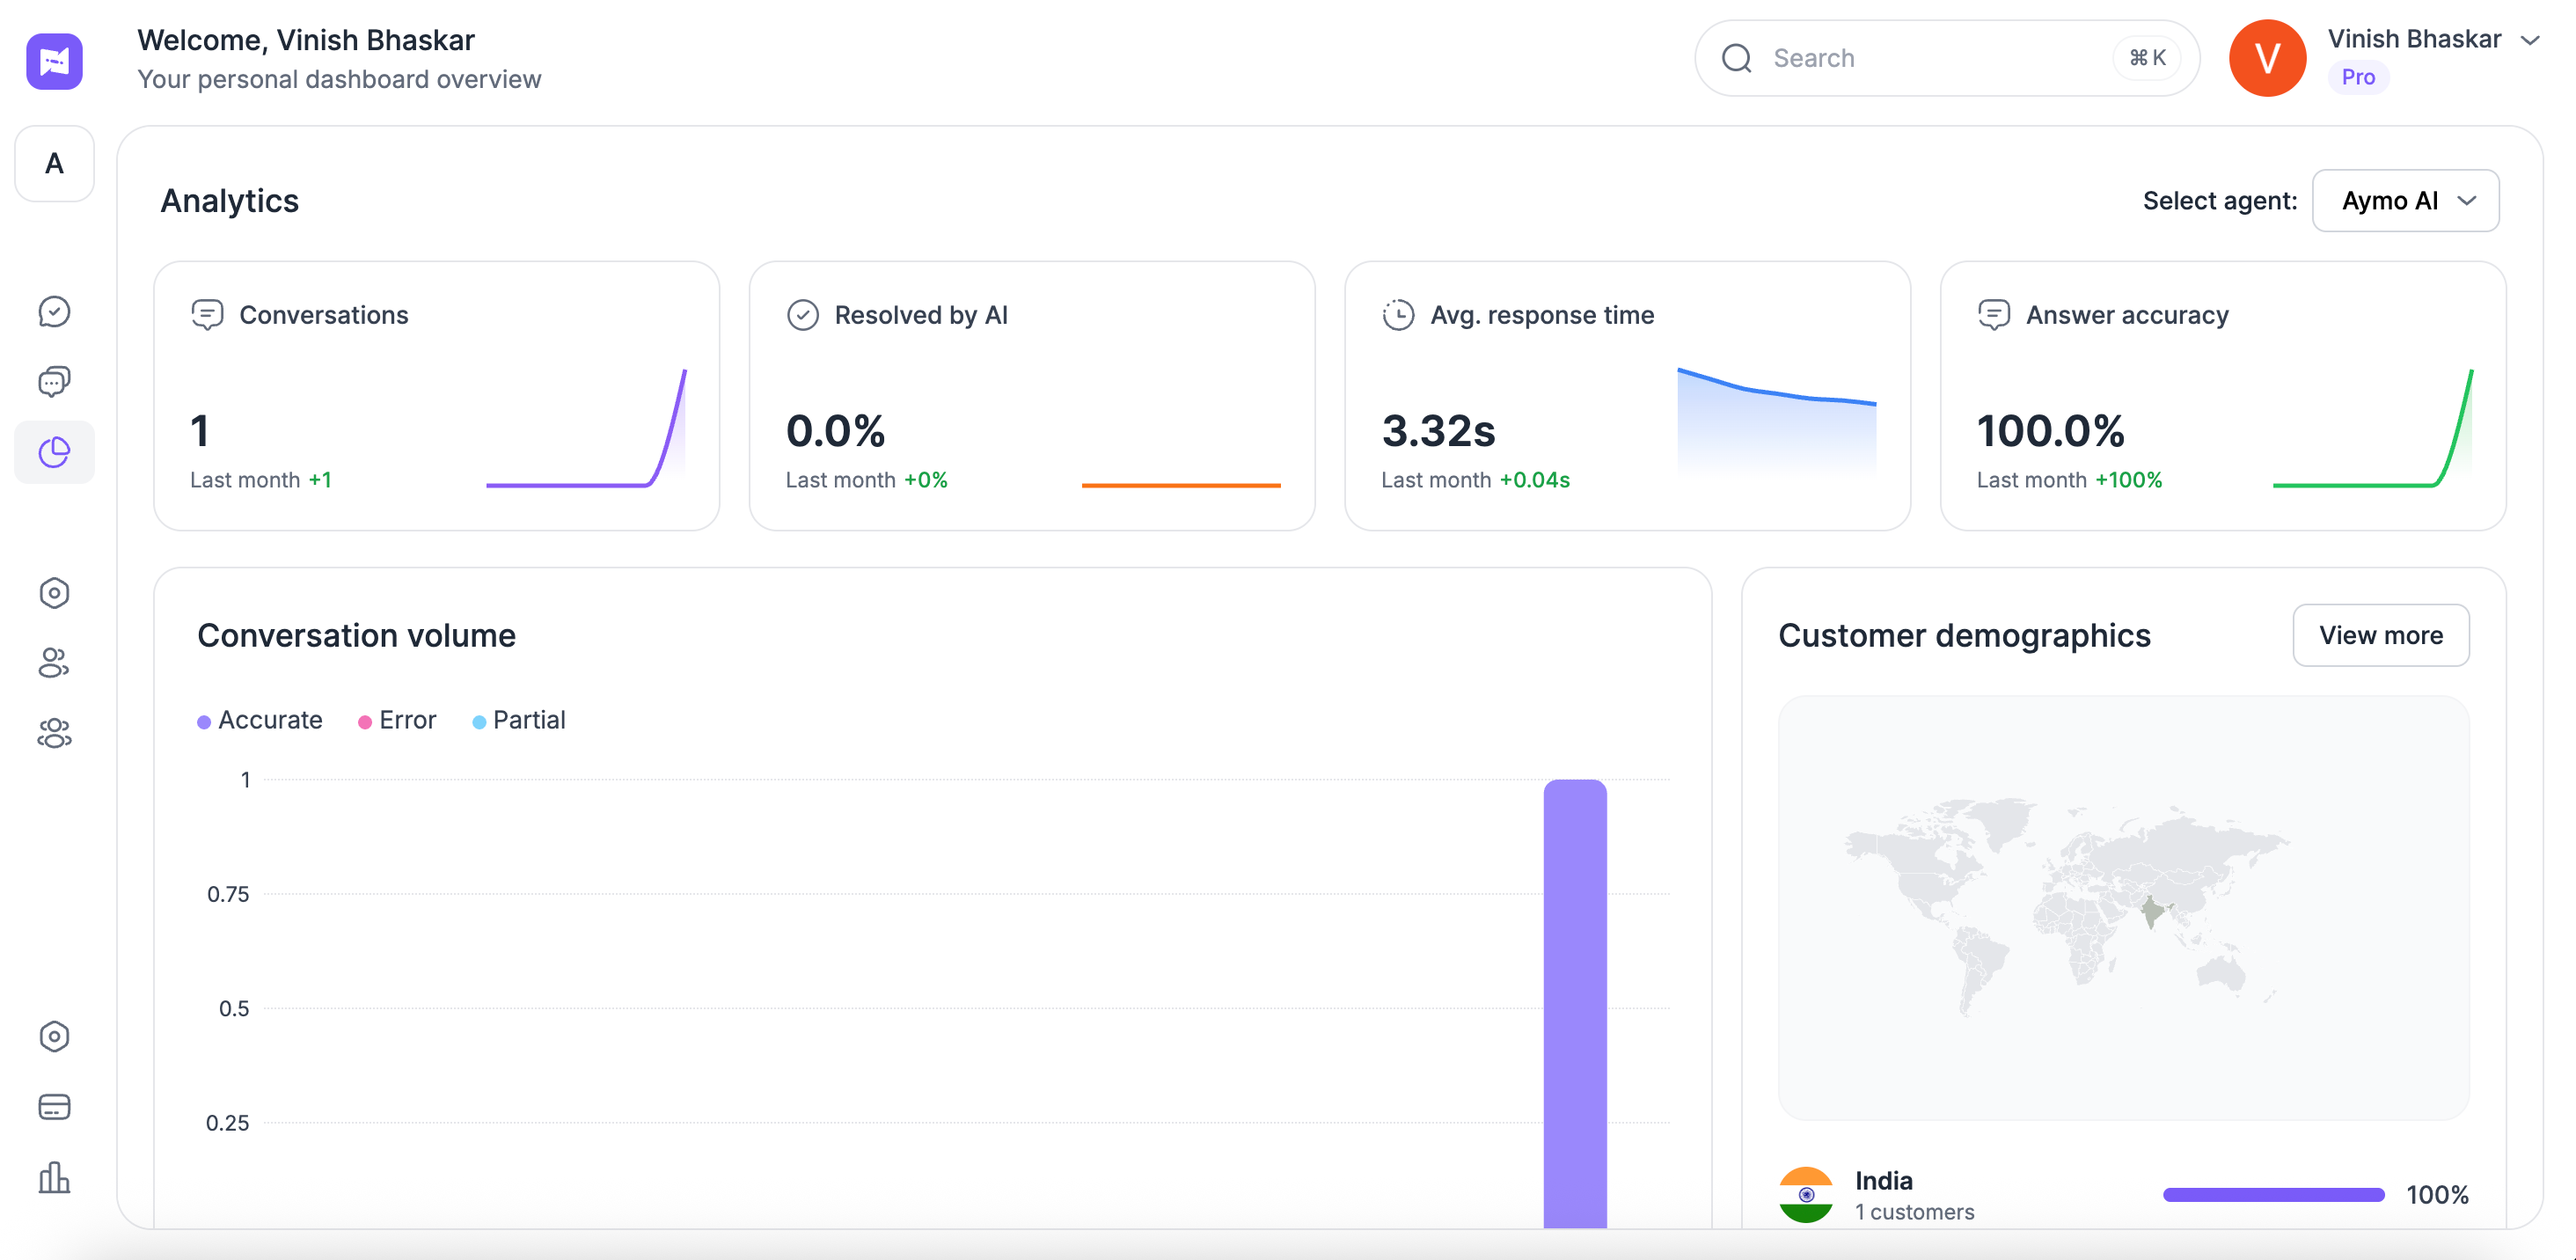The image size is (2576, 1260).
Task: Click the orange V user avatar
Action: 2268,58
